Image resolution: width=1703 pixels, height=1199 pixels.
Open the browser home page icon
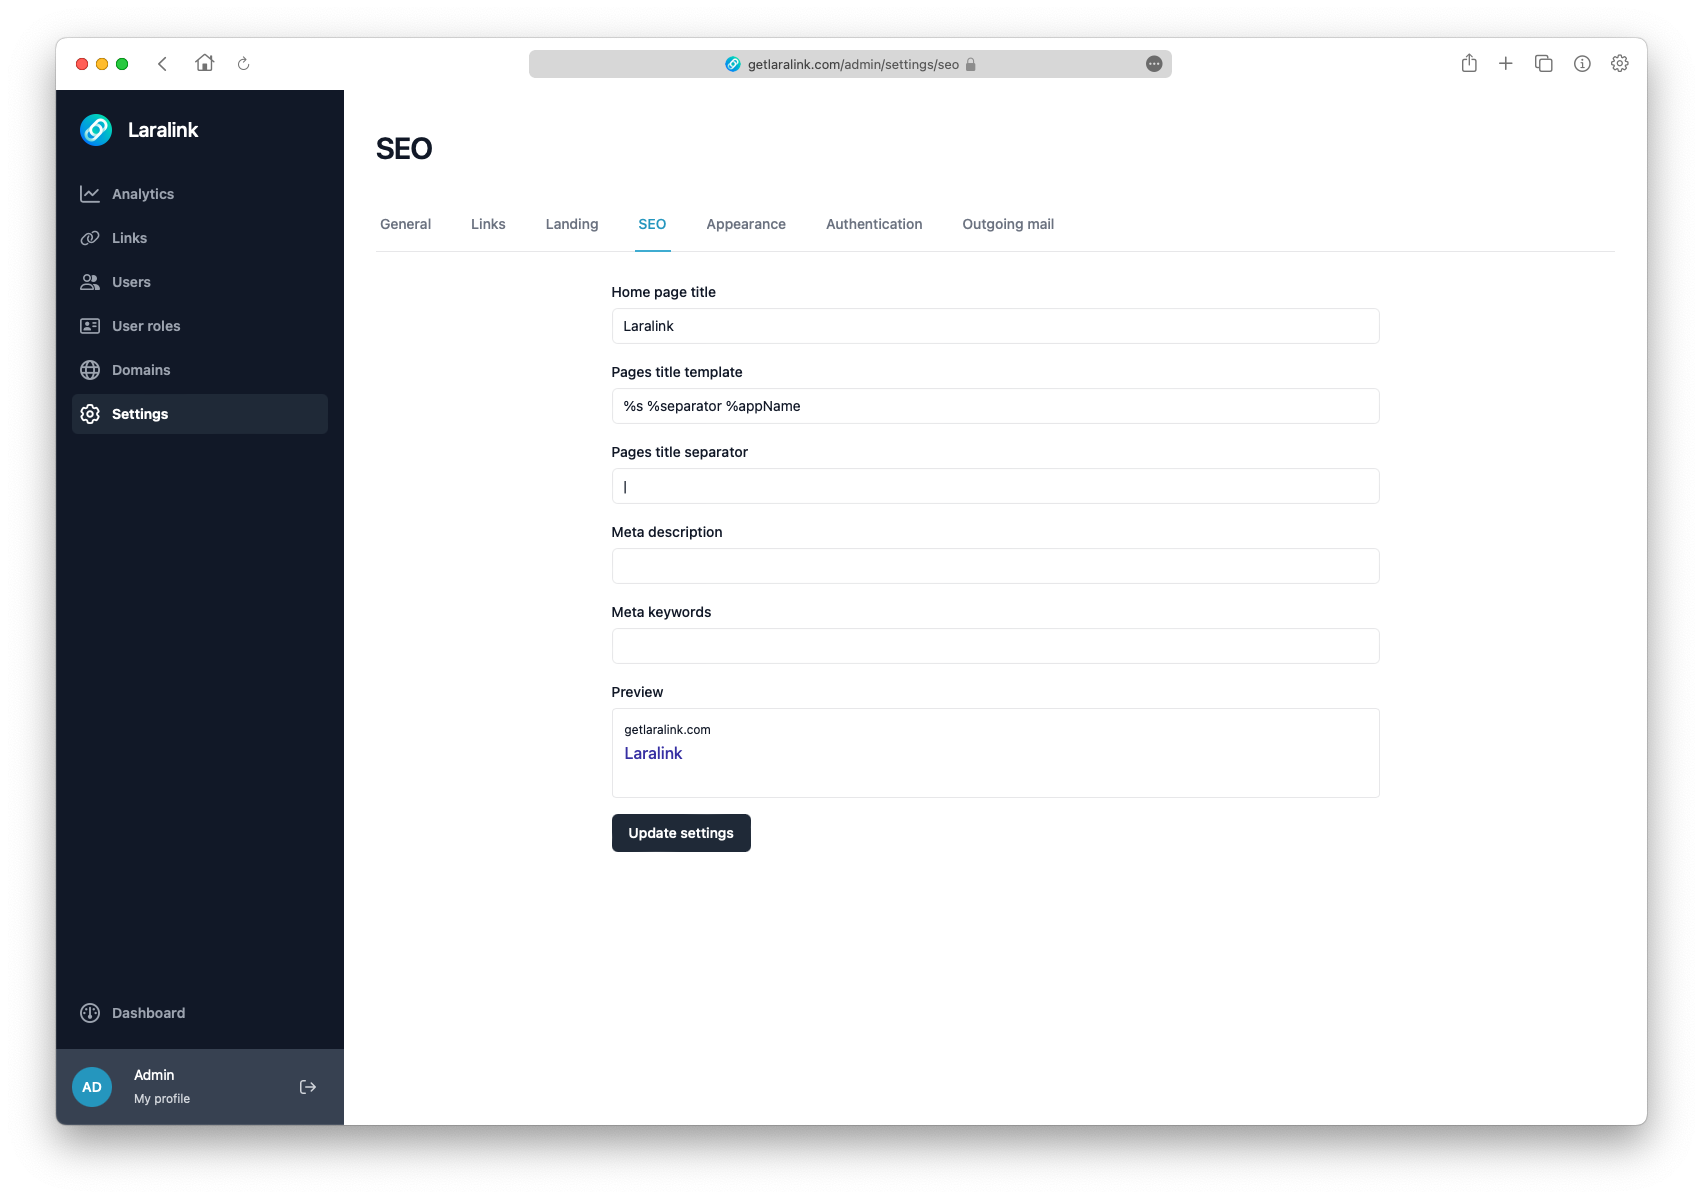coord(205,63)
